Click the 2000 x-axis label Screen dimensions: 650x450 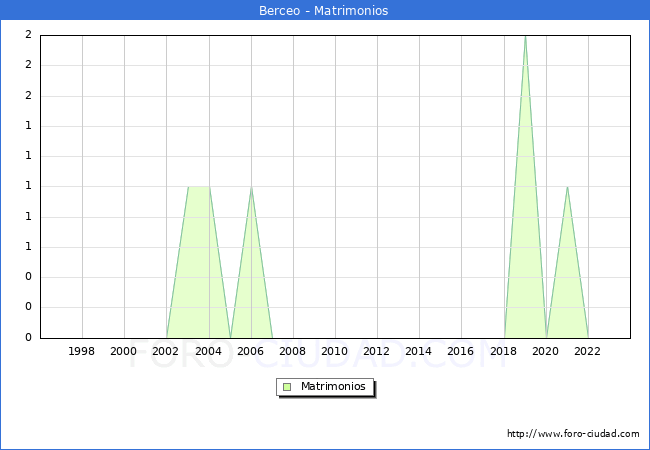click(124, 351)
